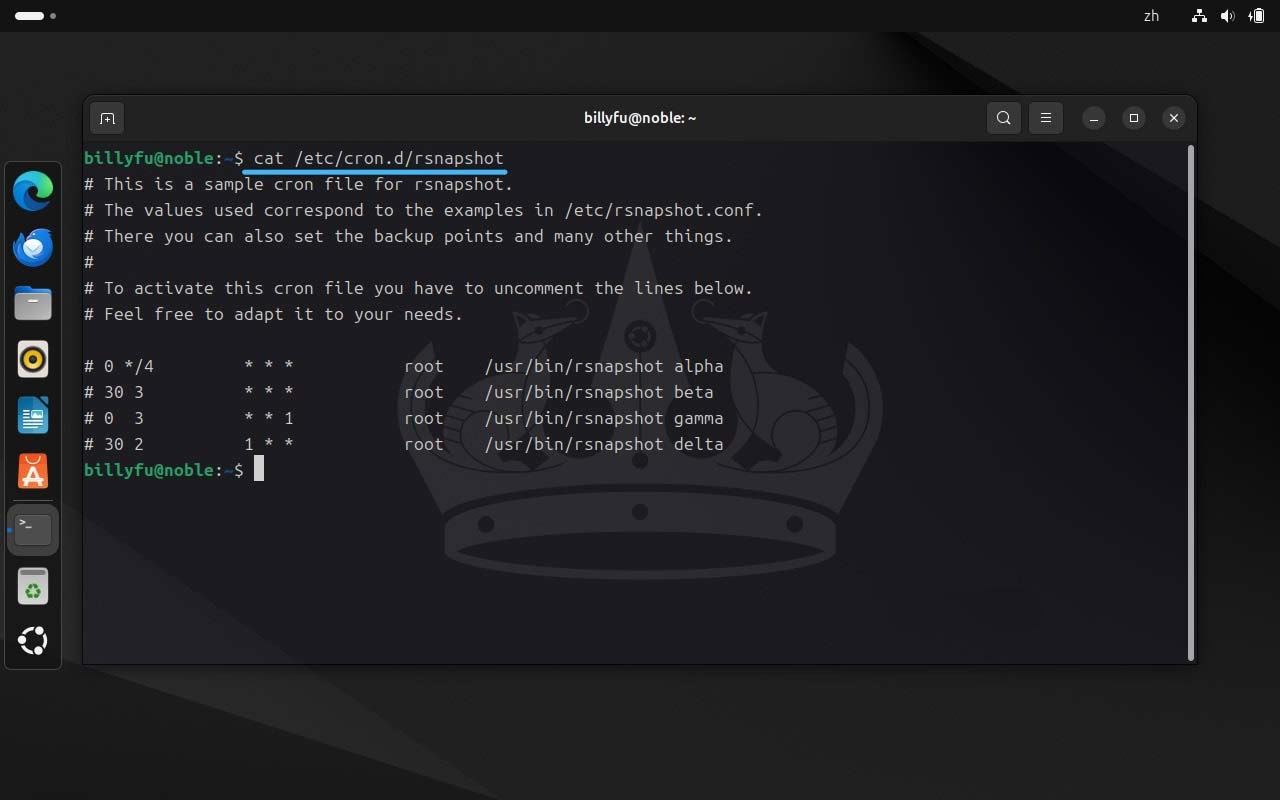The height and width of the screenshot is (800, 1280).
Task: Select the Terminal icon in the dock
Action: coord(33,529)
